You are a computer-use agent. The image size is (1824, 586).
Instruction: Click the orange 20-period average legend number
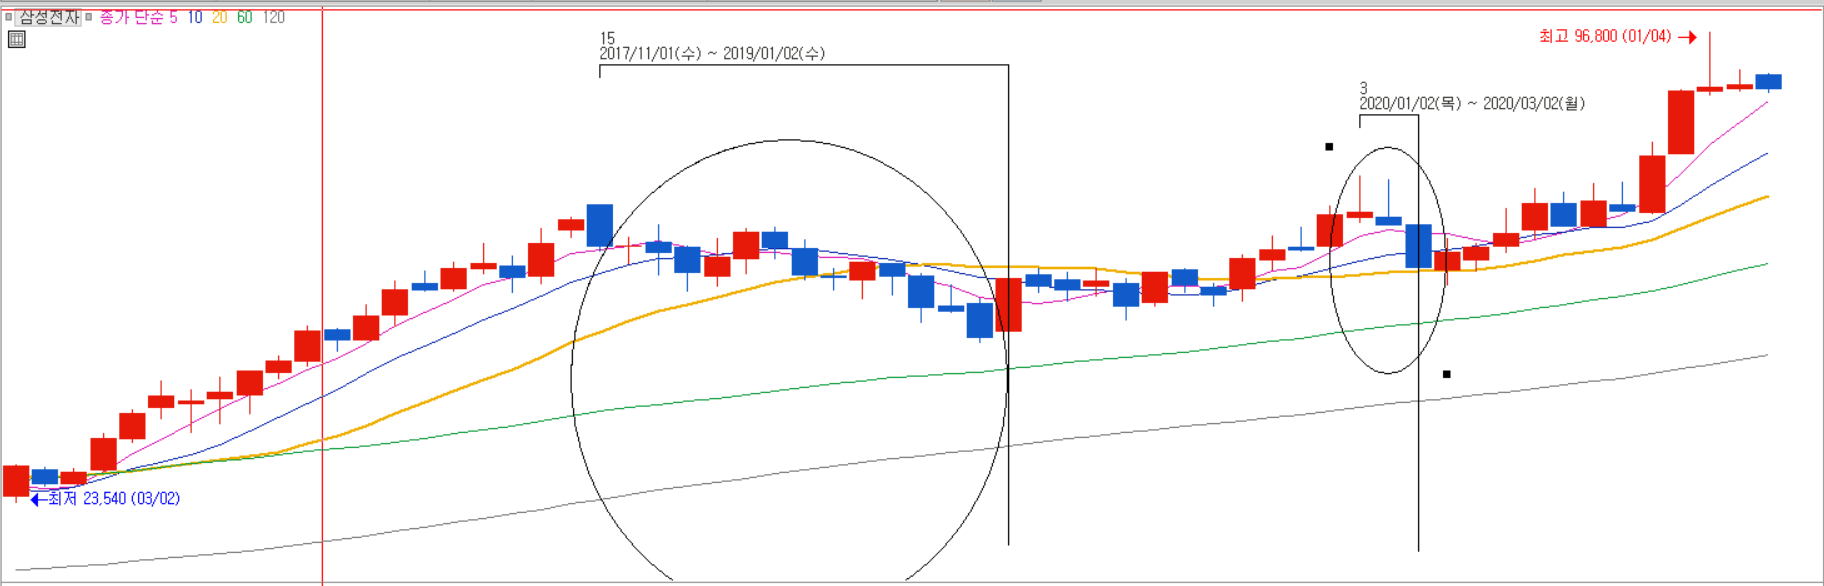(219, 17)
